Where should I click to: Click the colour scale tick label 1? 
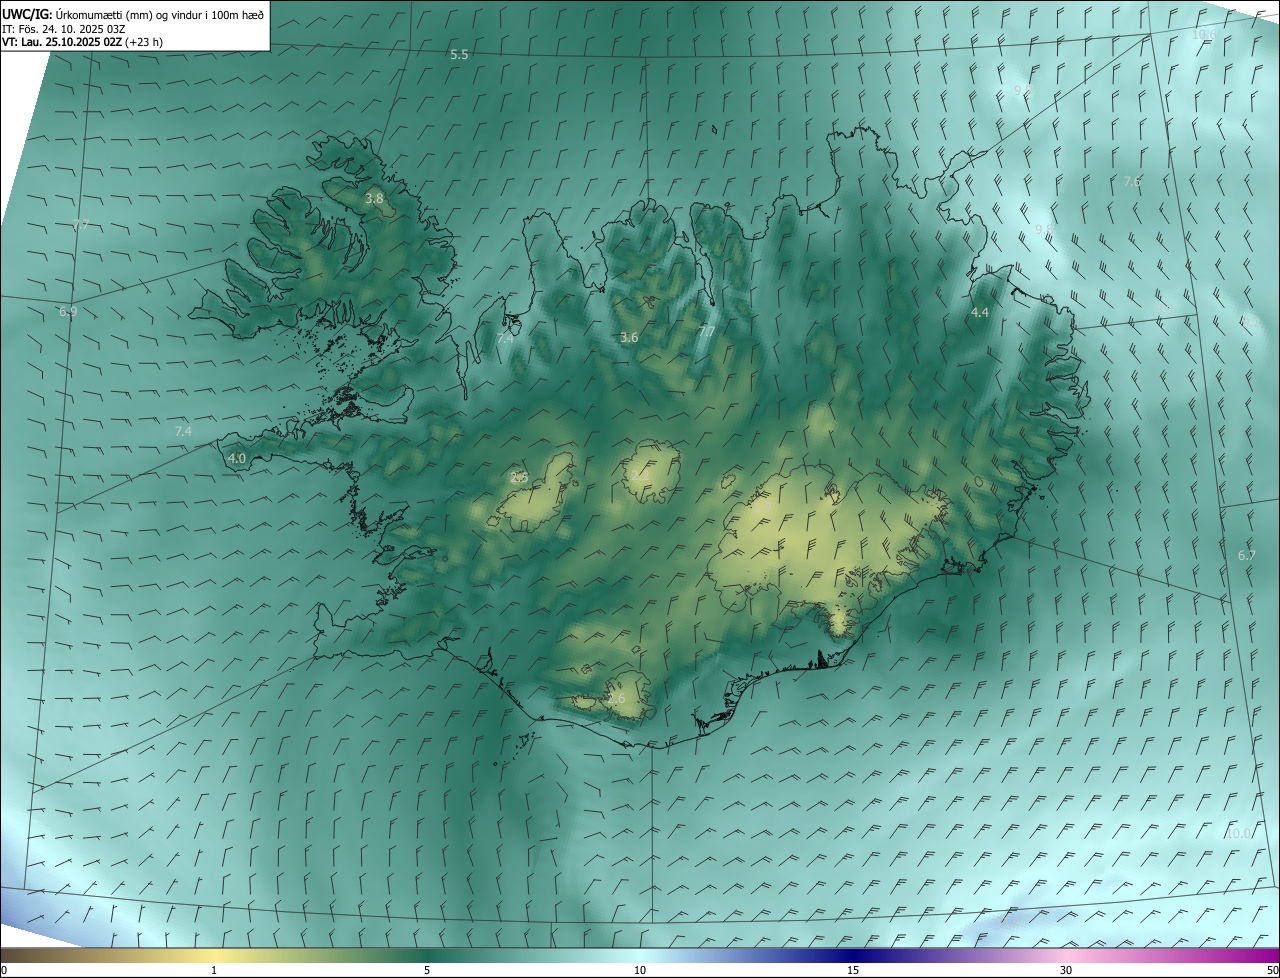coord(214,971)
